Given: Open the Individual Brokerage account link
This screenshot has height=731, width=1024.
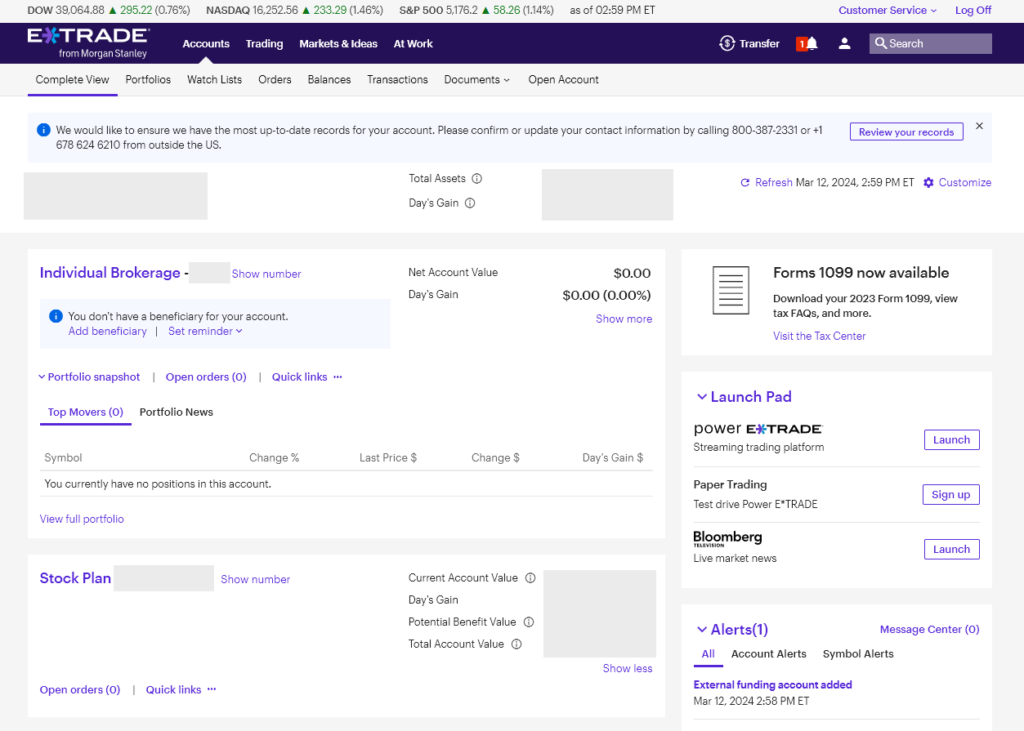Looking at the screenshot, I should (x=110, y=272).
